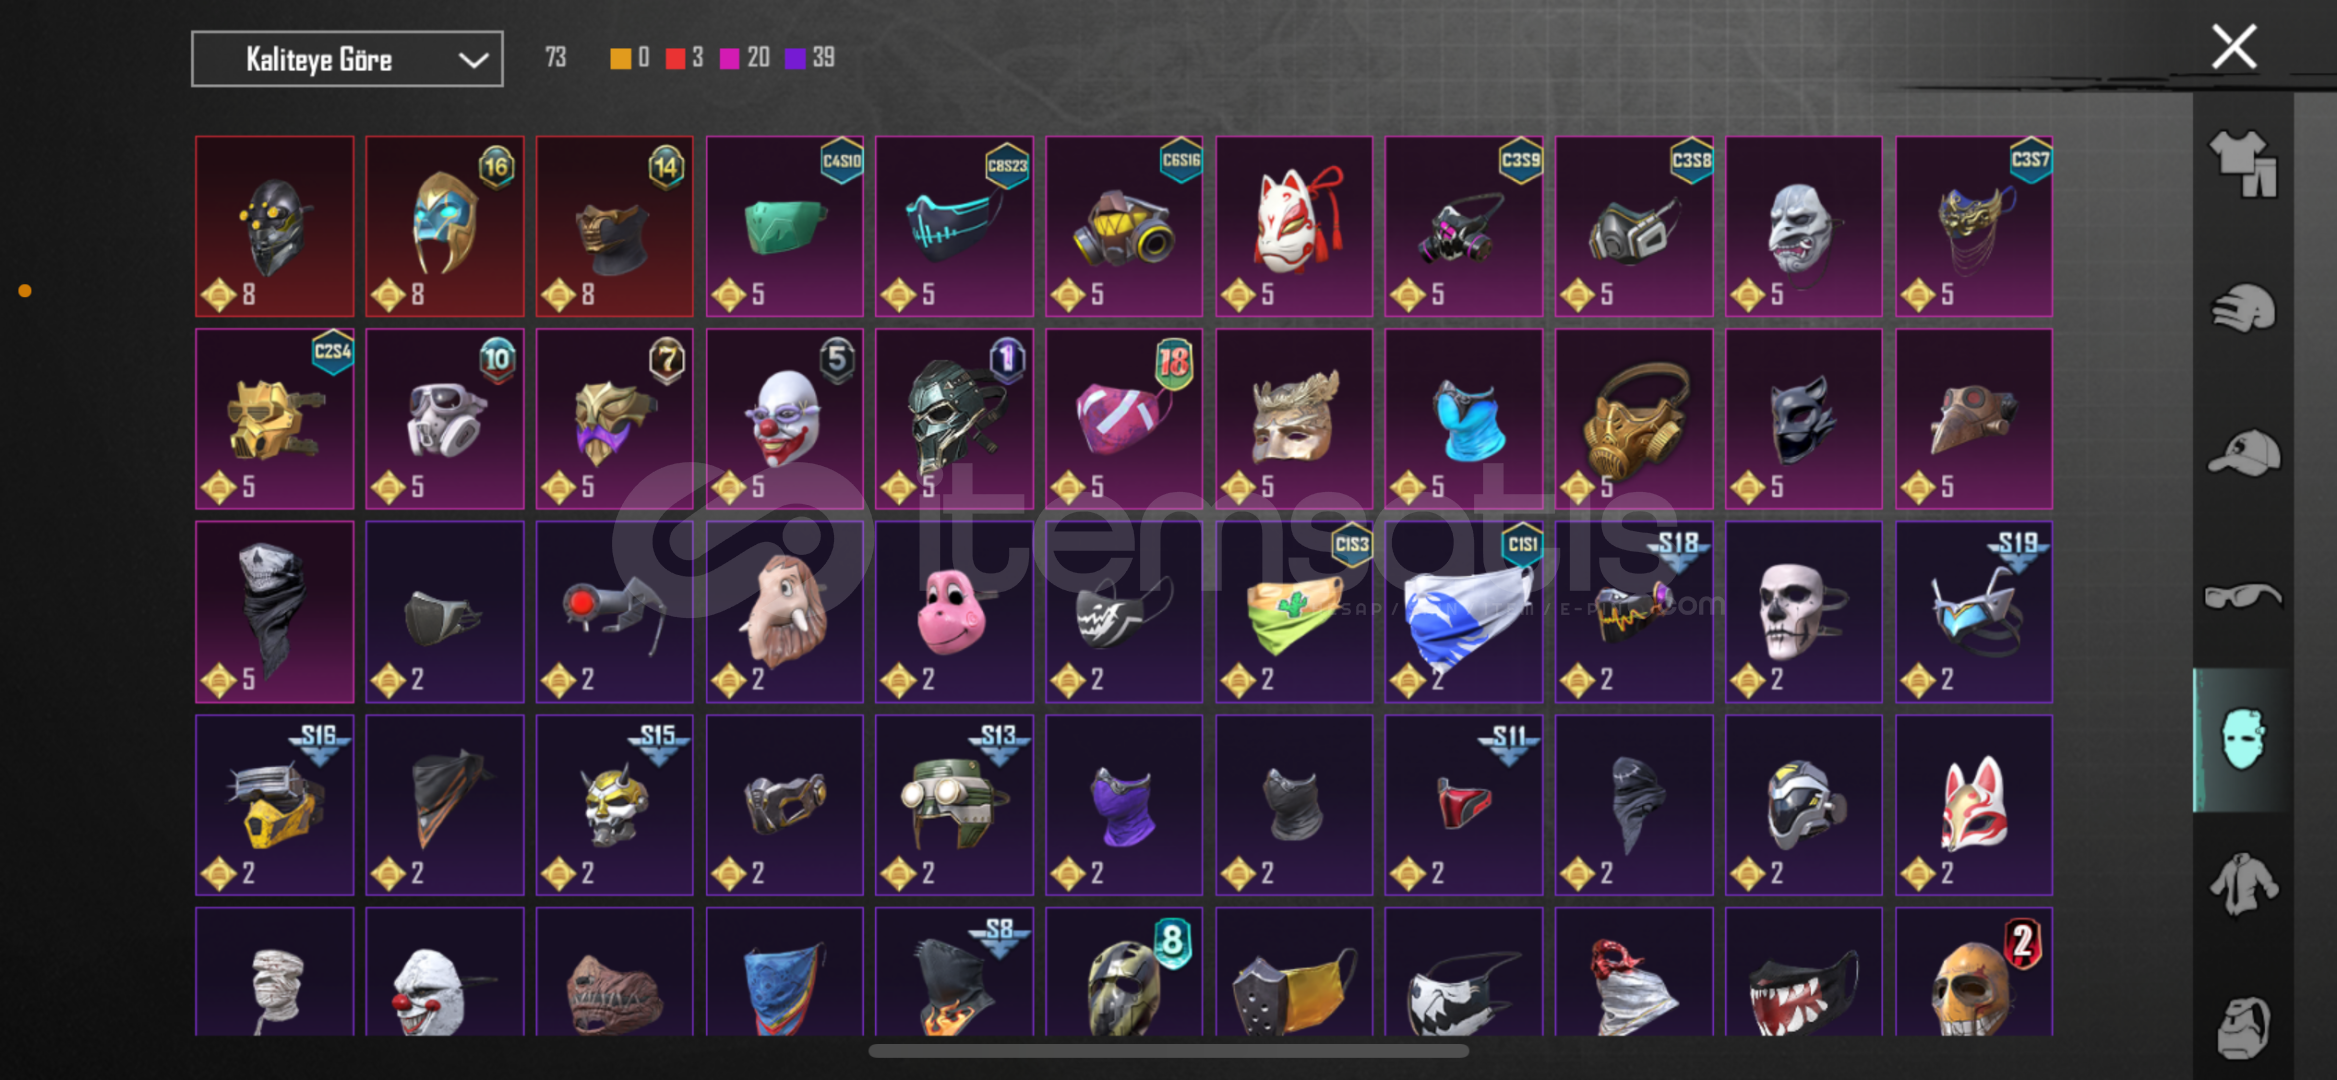The image size is (2337, 1080).
Task: Filter by the purple quality swatch
Action: coord(795,58)
